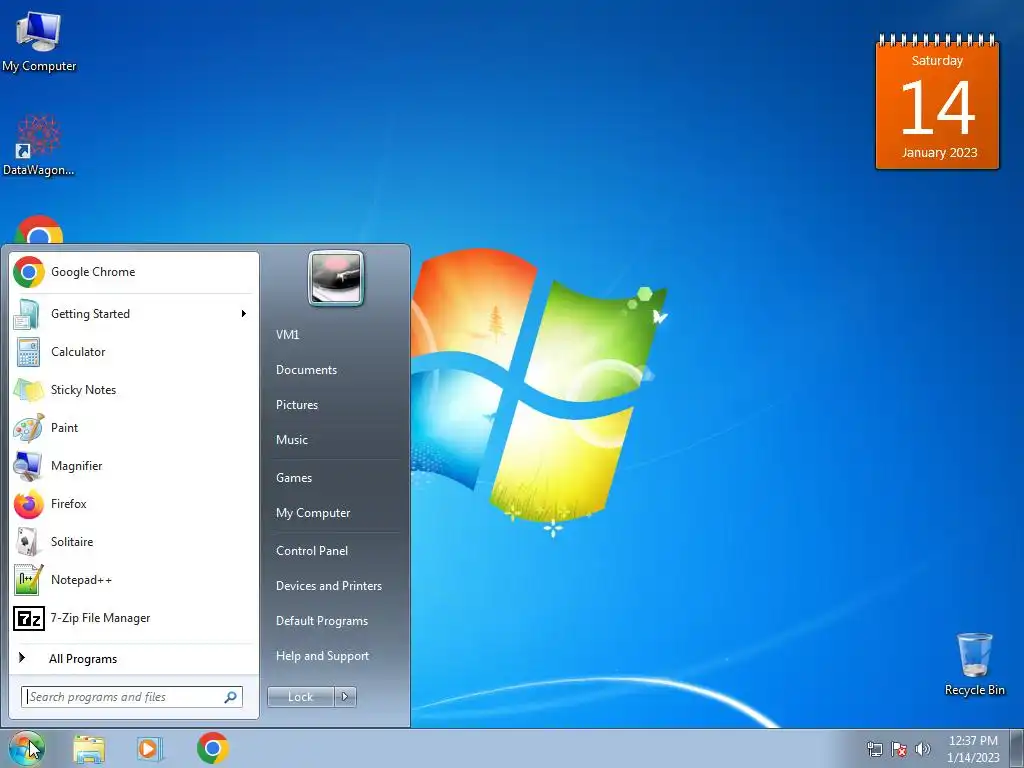1024x768 pixels.
Task: Open Windows Media Player from the taskbar
Action: [150, 749]
